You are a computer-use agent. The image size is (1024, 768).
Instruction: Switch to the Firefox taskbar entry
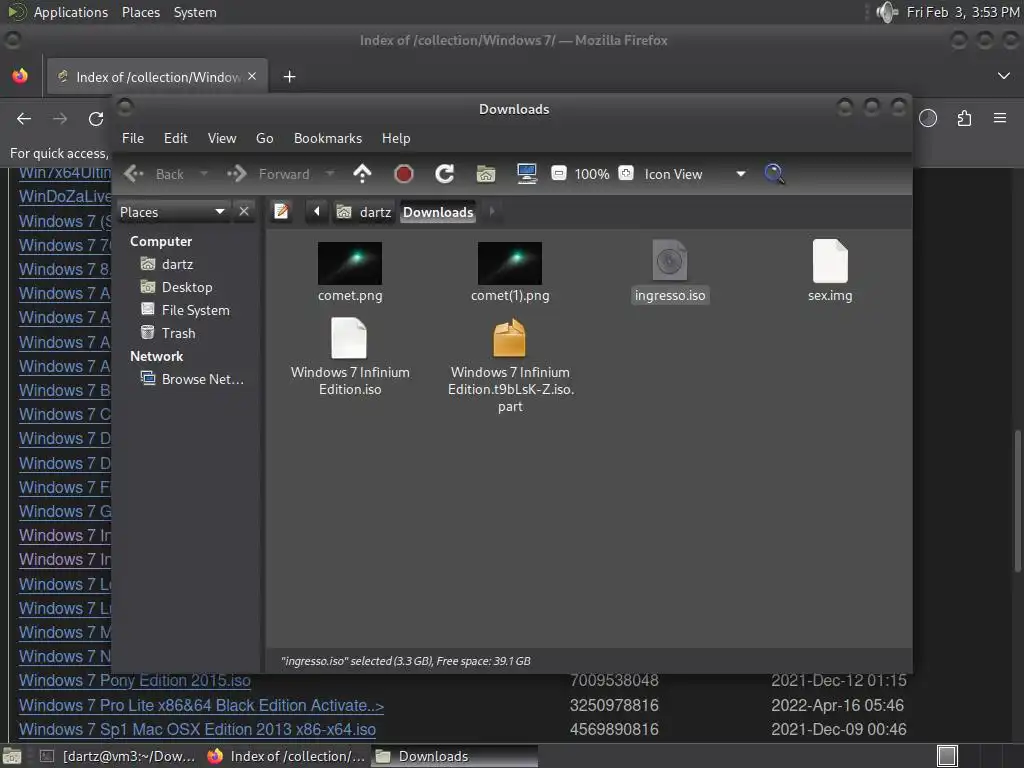[x=286, y=756]
